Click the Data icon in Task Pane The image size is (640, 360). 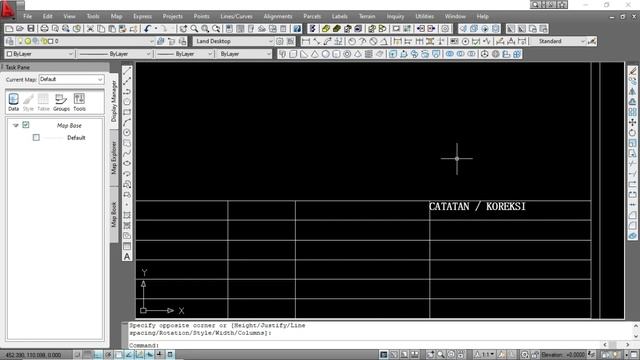tap(13, 102)
